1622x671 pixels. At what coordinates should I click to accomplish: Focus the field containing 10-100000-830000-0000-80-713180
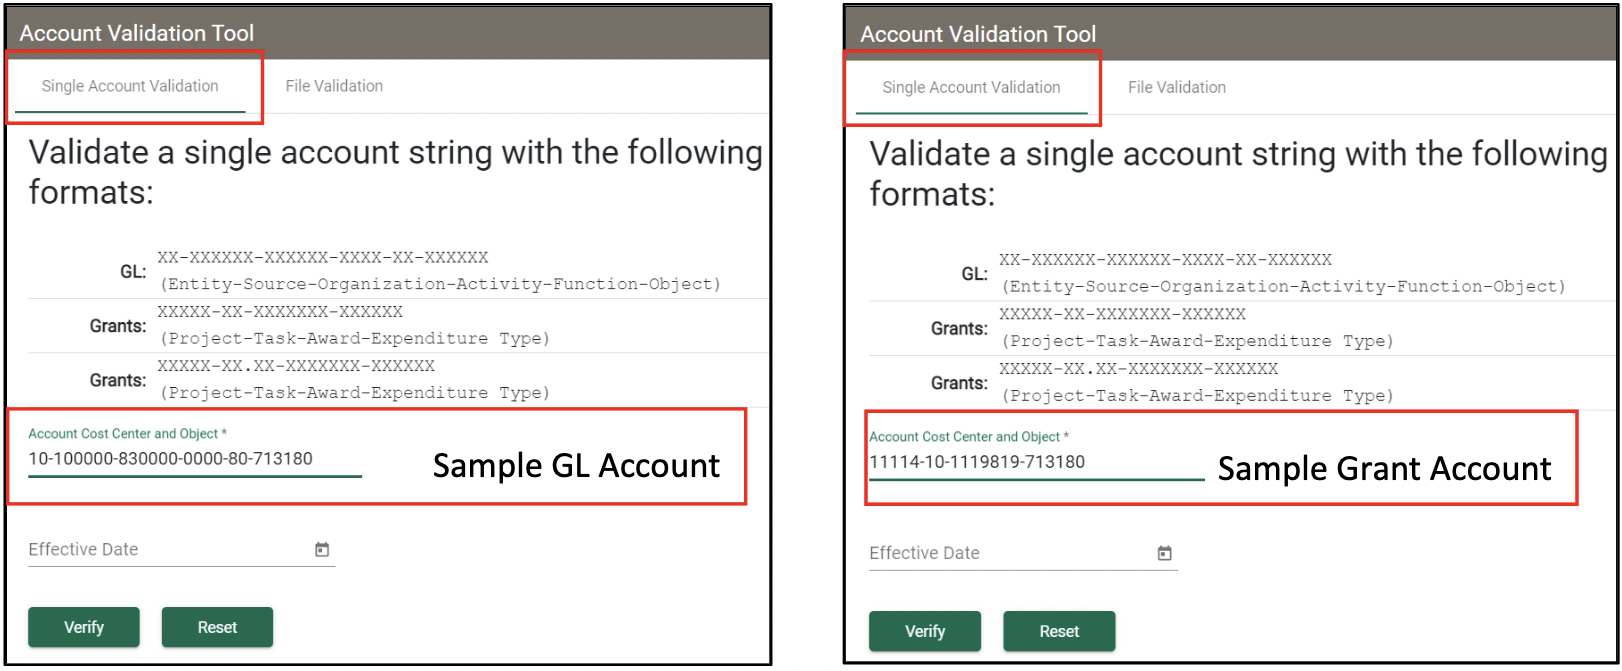tap(195, 459)
